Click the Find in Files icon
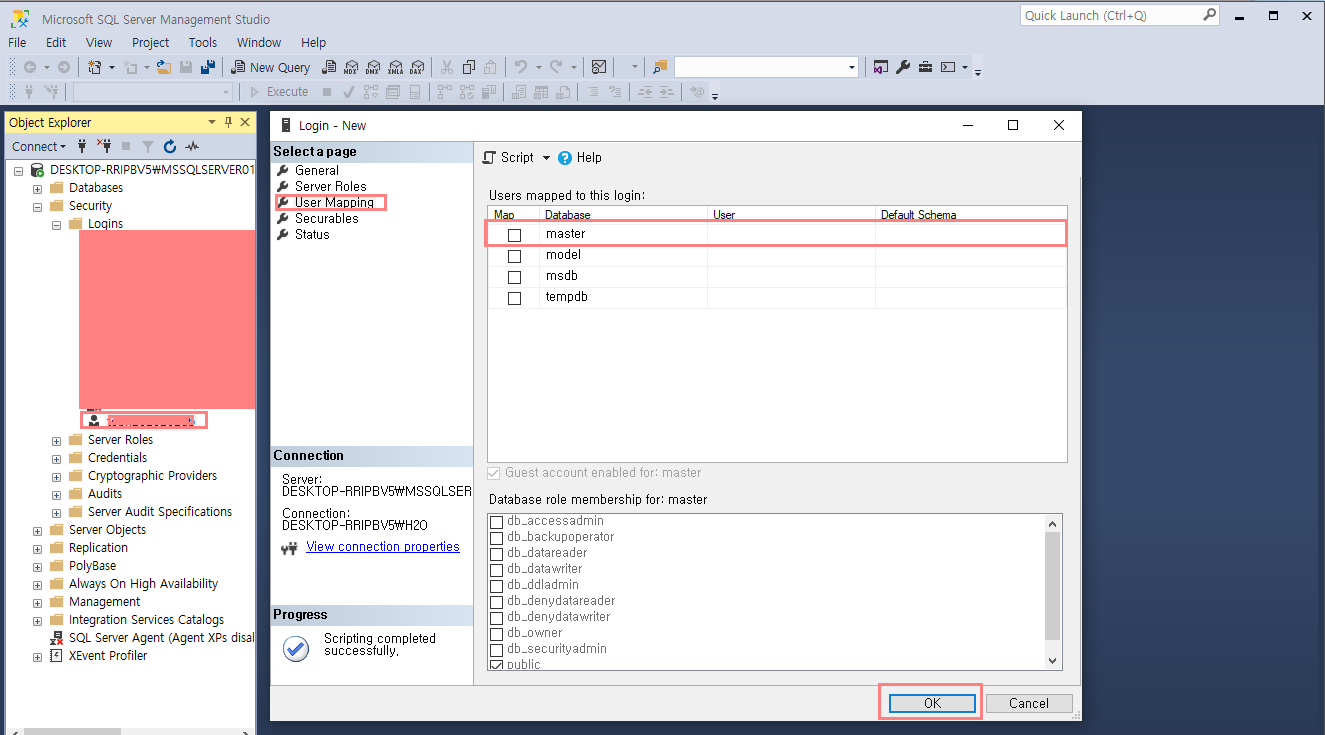 tap(660, 67)
